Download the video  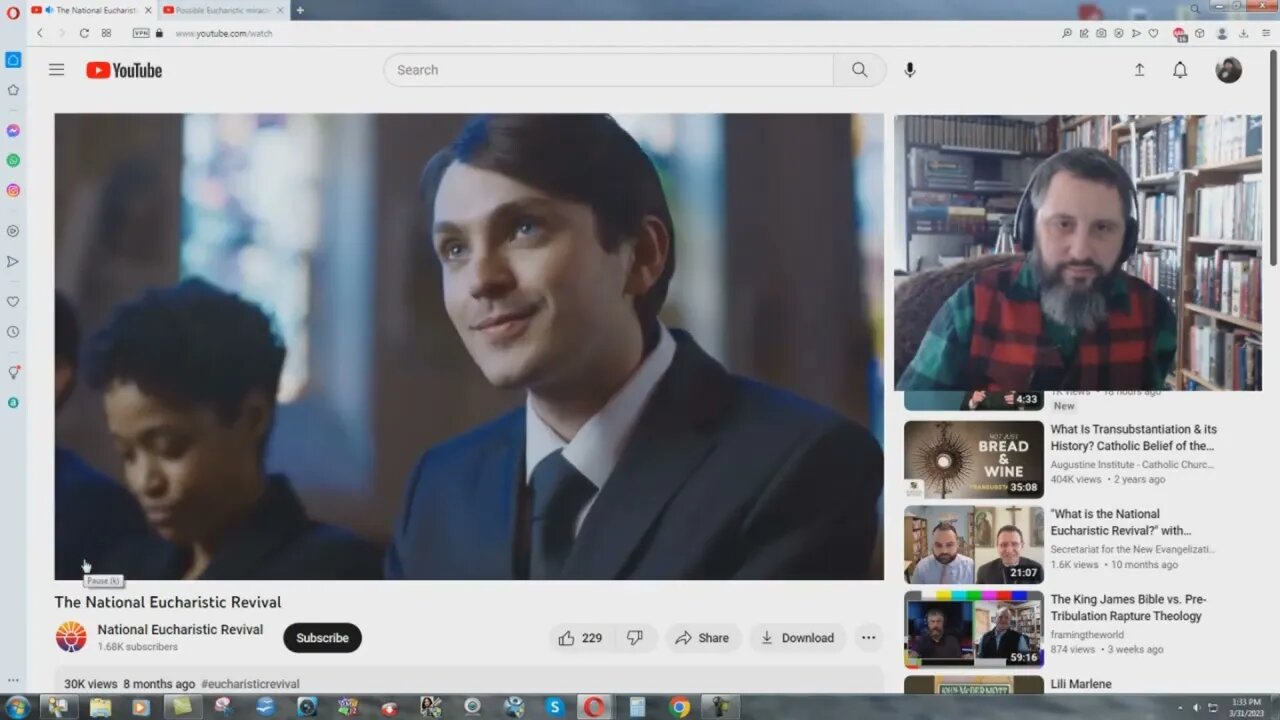797,638
